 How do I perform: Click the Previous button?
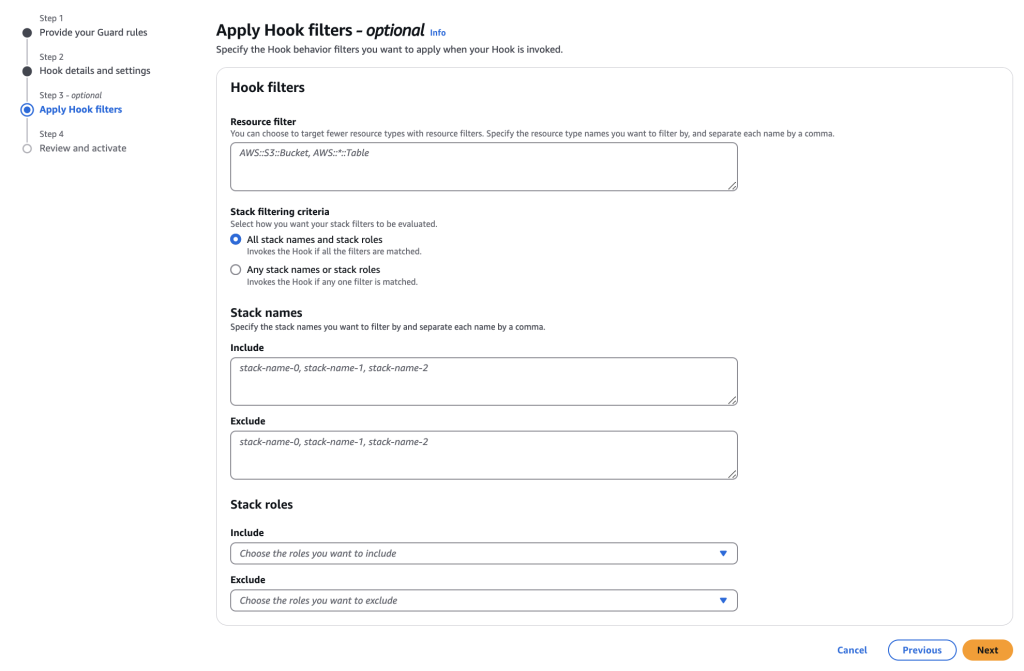pos(921,649)
